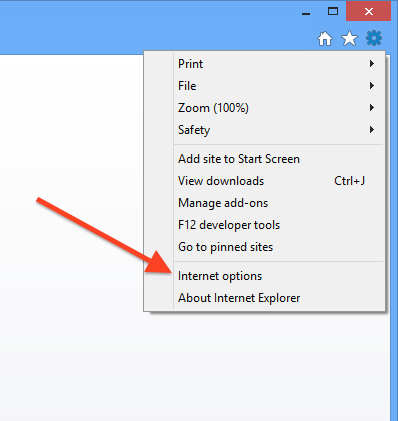Screen dimensions: 398x421
Task: Launch F12 developer tools
Action: tap(265, 225)
